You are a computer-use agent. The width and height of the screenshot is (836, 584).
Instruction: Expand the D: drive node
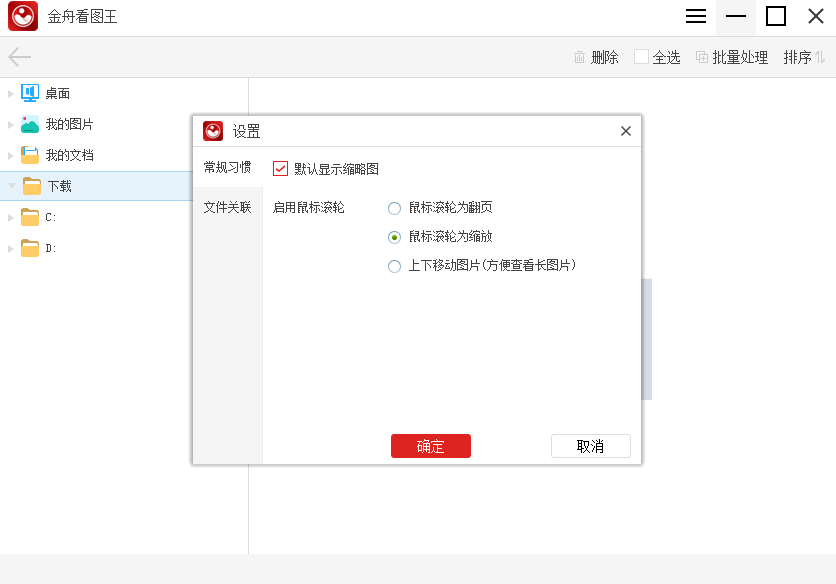[10, 248]
